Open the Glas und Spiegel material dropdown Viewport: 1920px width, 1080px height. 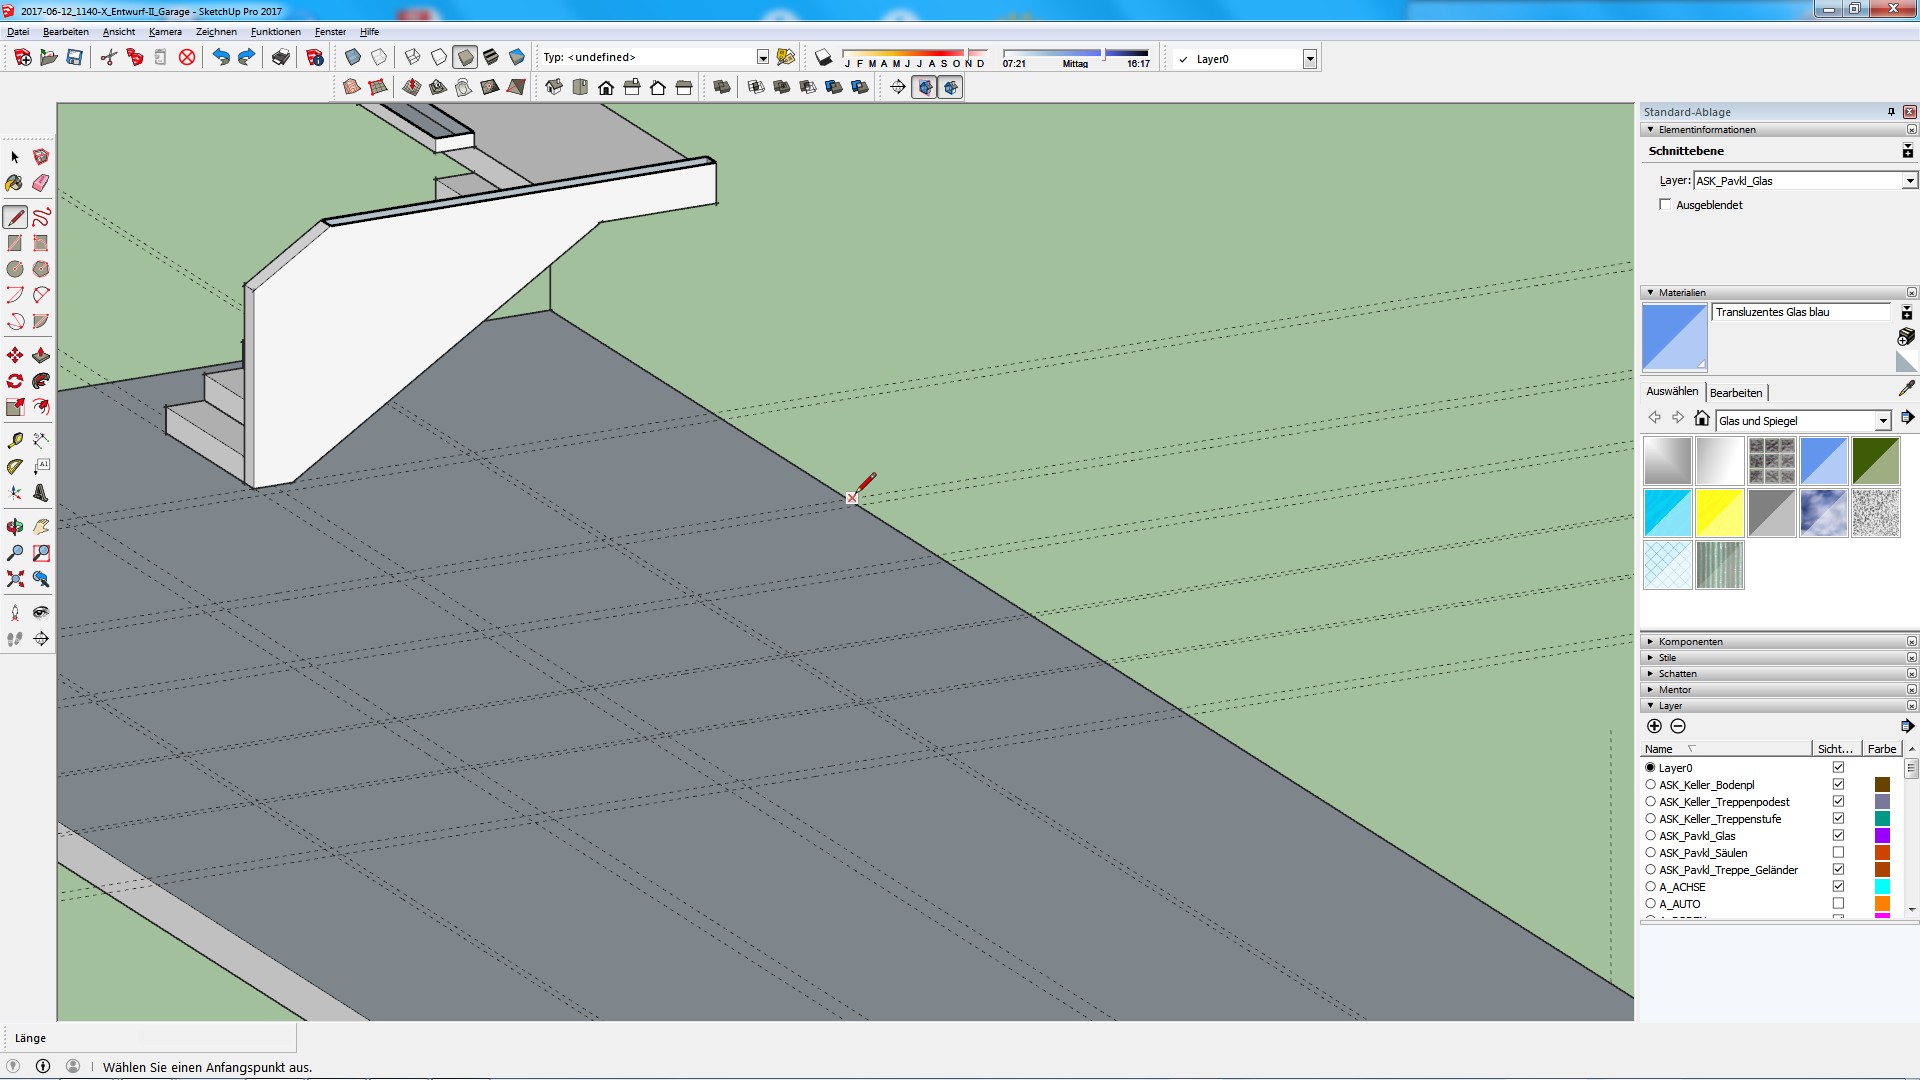click(x=1882, y=421)
